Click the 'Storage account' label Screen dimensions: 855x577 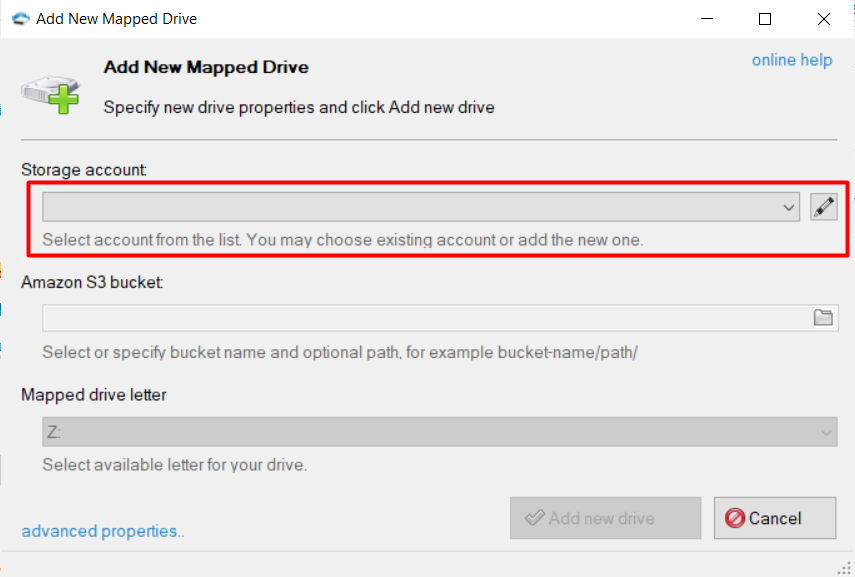(84, 170)
